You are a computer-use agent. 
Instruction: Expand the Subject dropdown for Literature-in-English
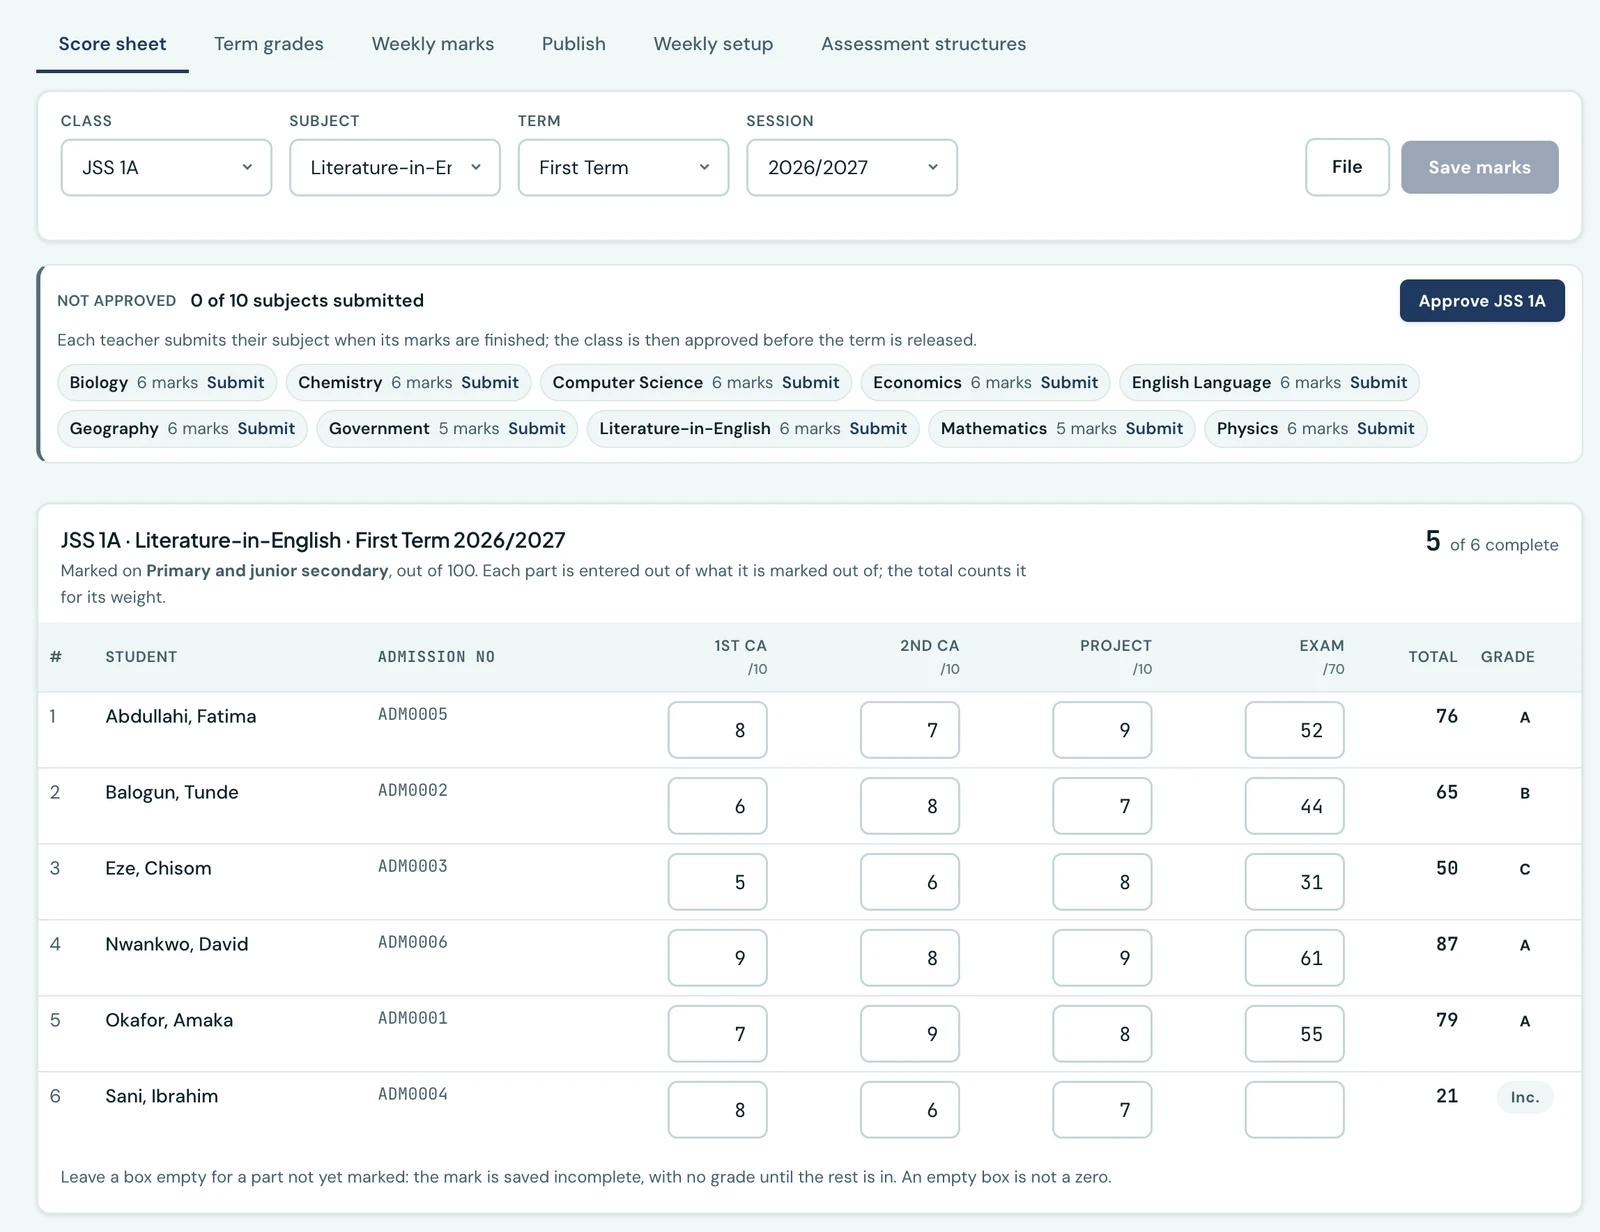[x=395, y=167]
